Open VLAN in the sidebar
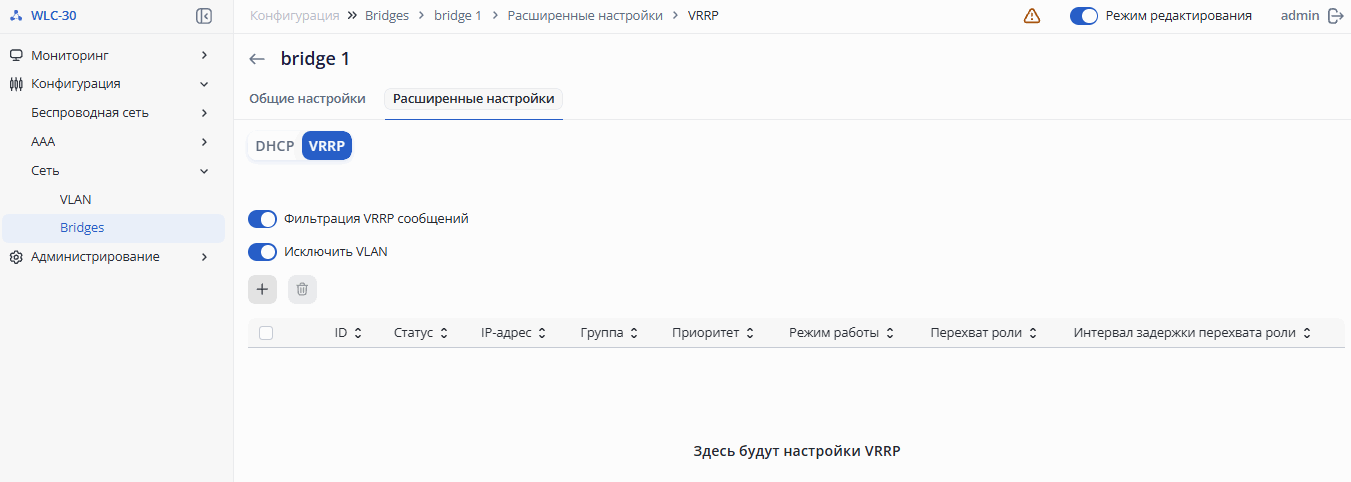The width and height of the screenshot is (1351, 482). point(76,200)
